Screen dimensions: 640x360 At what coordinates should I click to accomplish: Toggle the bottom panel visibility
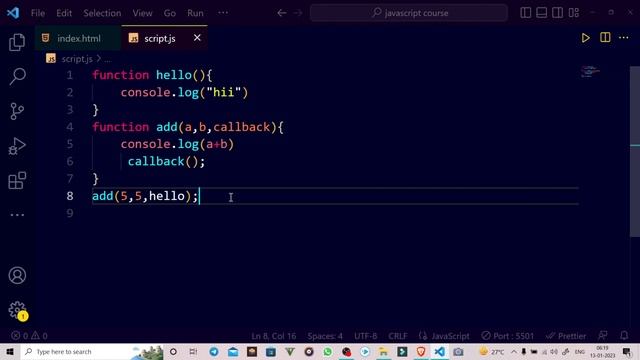click(x=542, y=13)
